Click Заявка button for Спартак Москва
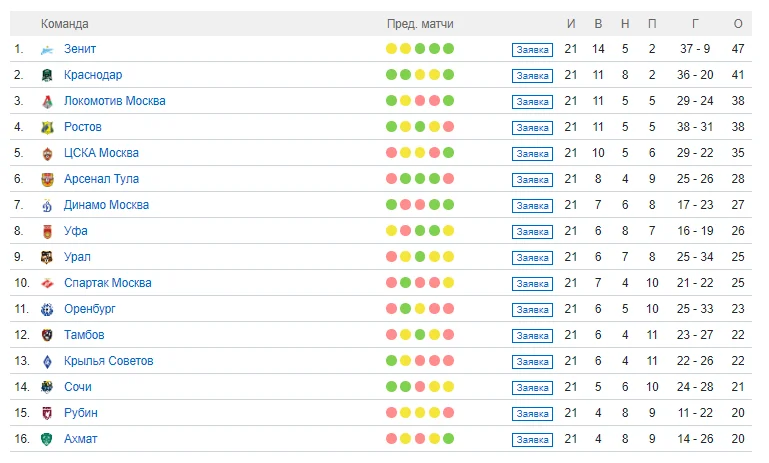 [533, 284]
